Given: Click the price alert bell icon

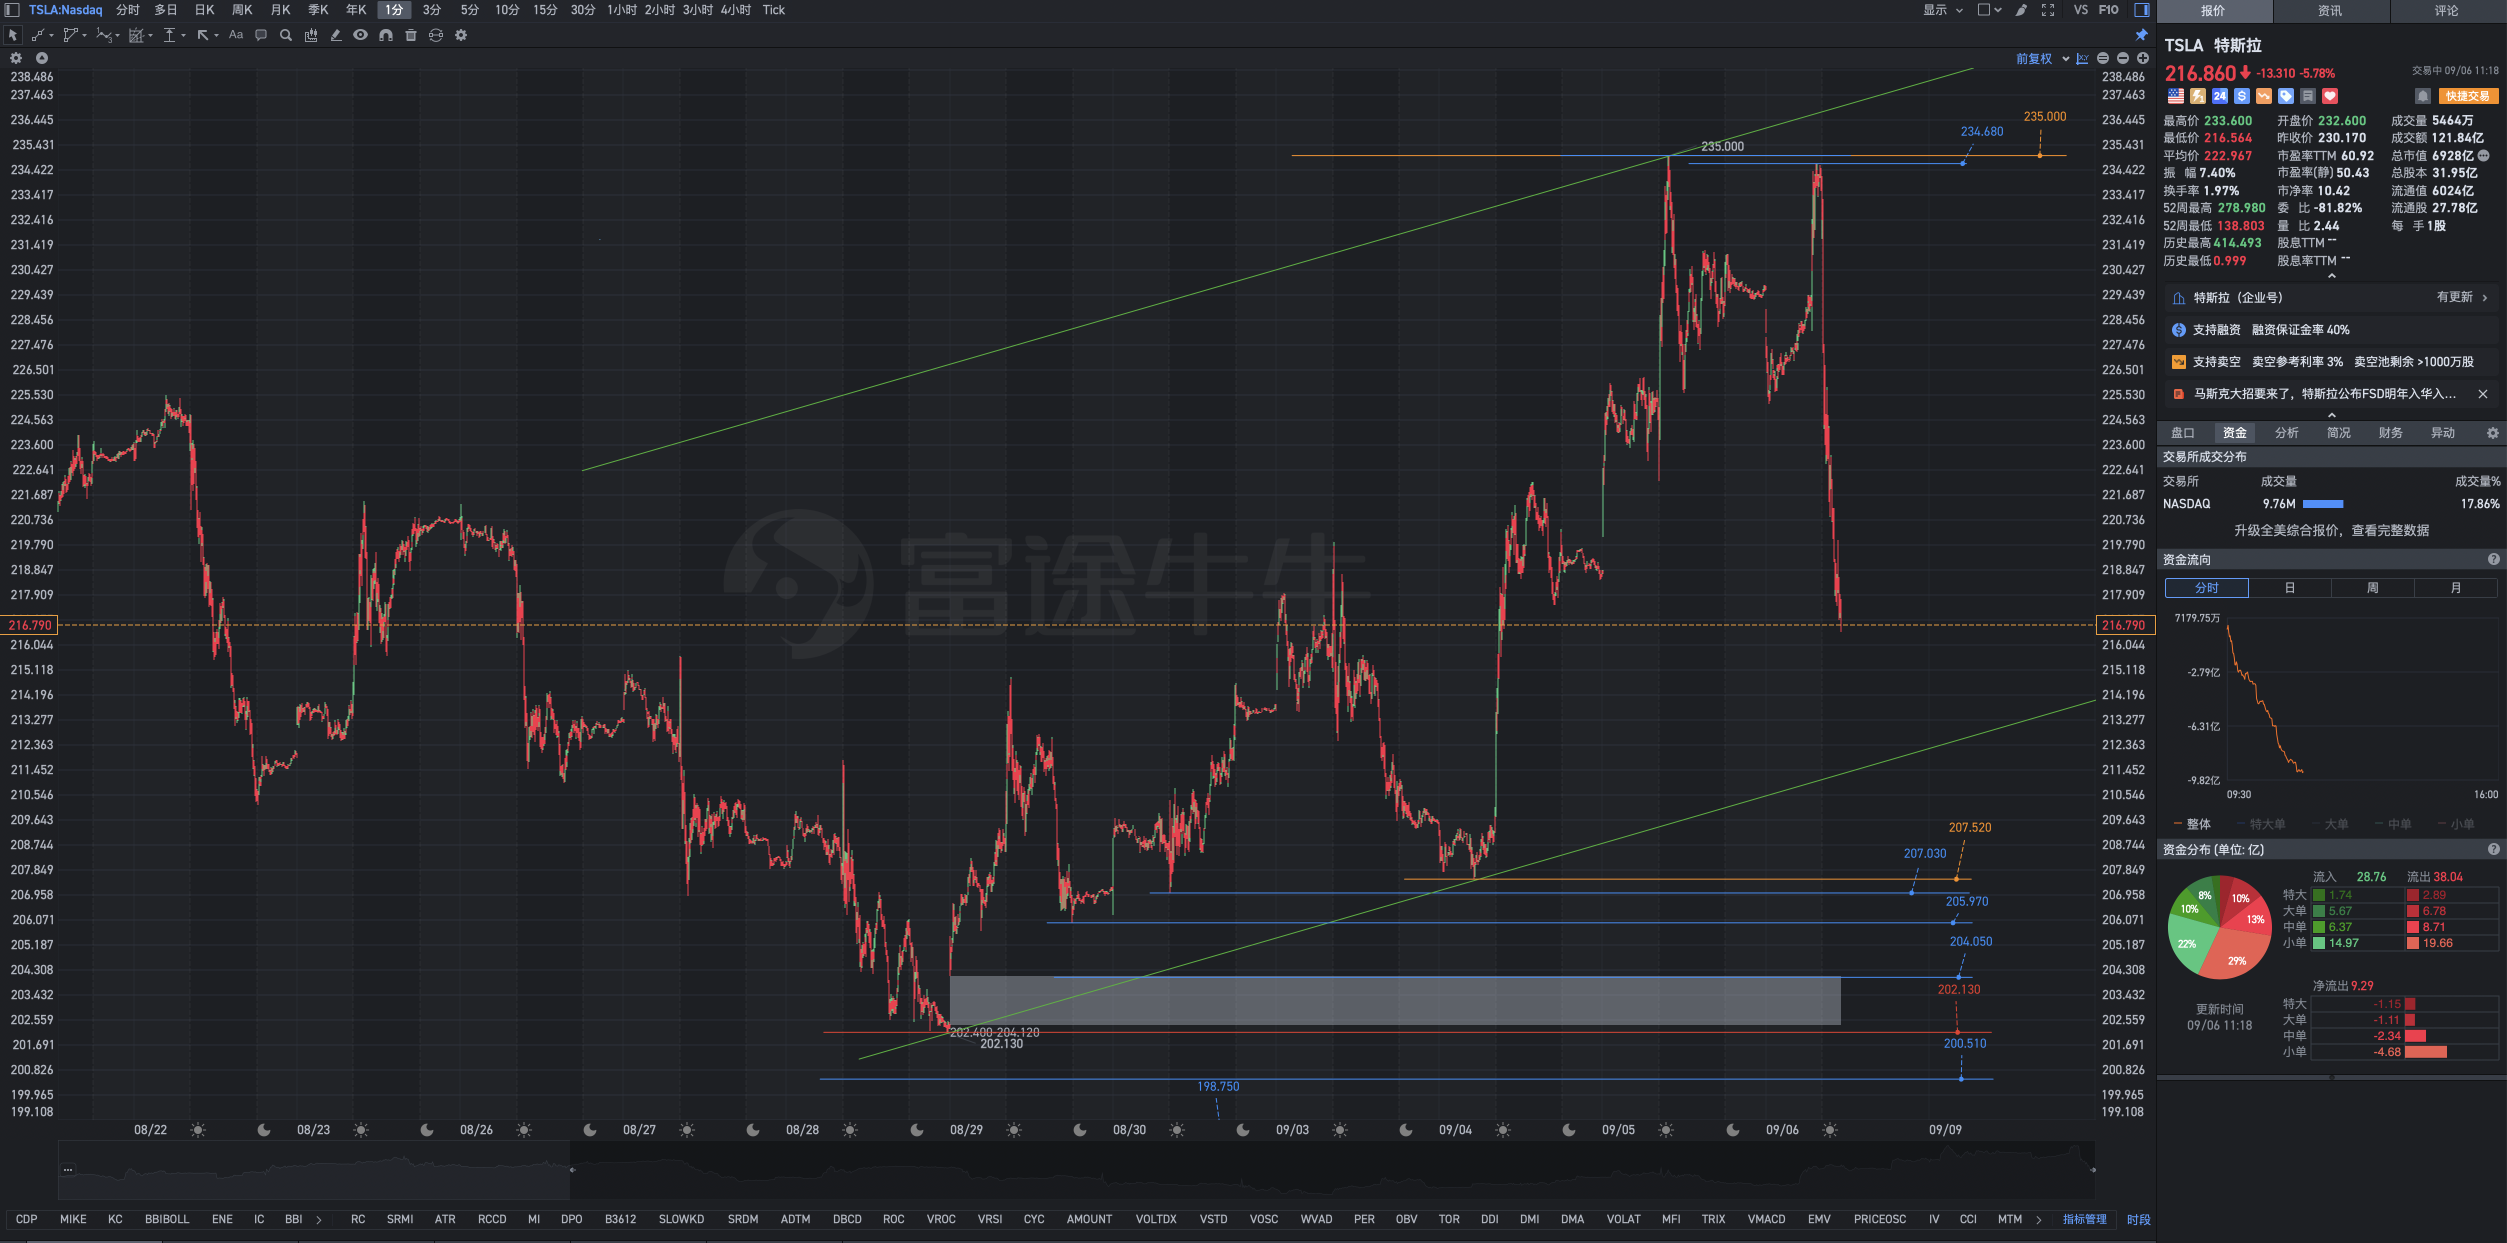Looking at the screenshot, I should pos(2422,96).
